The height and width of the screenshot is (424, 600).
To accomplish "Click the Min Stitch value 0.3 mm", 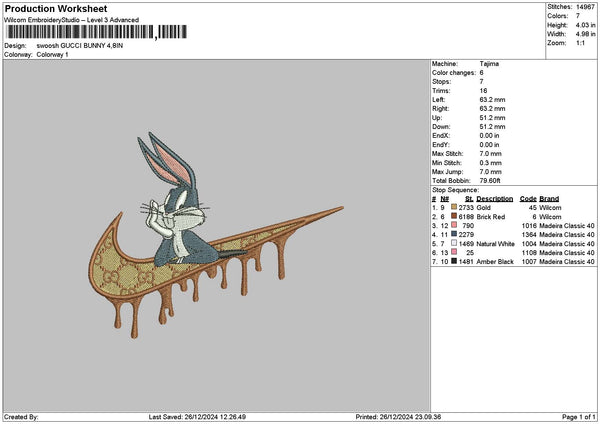I will point(491,163).
